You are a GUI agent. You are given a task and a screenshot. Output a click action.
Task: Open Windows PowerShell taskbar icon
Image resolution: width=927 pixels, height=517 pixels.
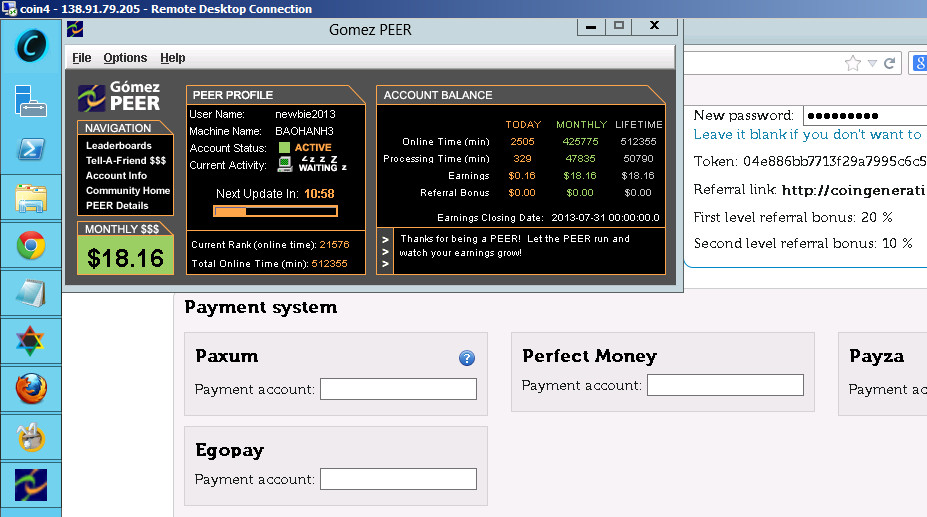click(31, 150)
